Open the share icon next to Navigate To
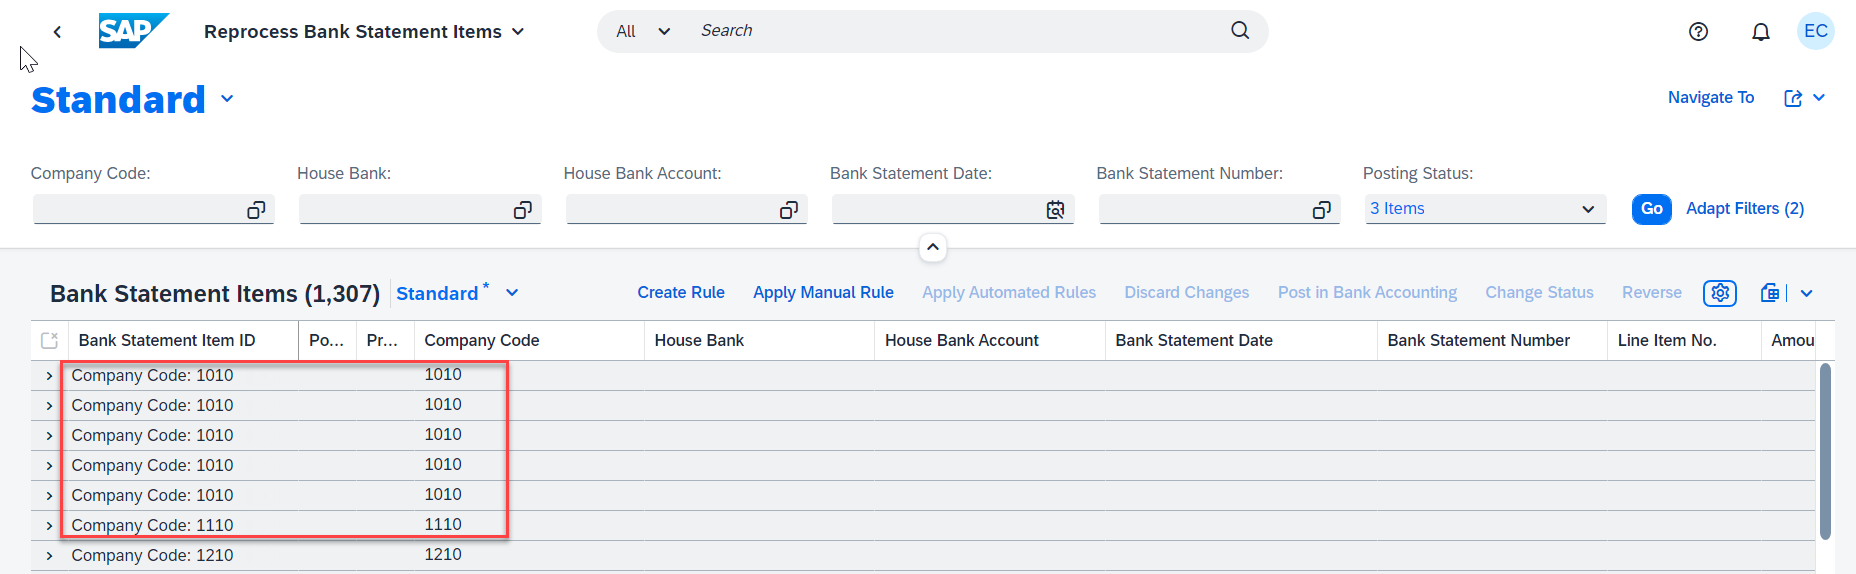The height and width of the screenshot is (574, 1856). point(1793,98)
